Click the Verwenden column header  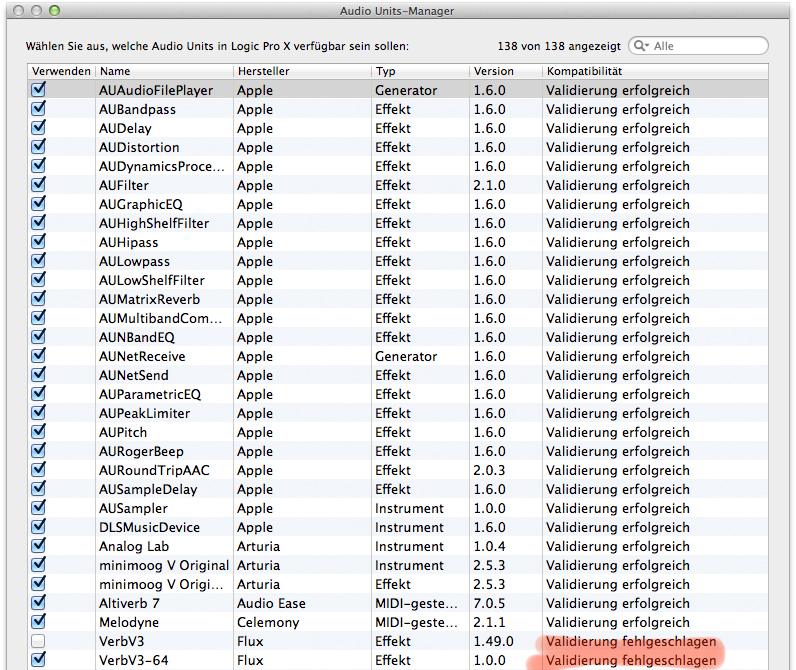tap(61, 72)
